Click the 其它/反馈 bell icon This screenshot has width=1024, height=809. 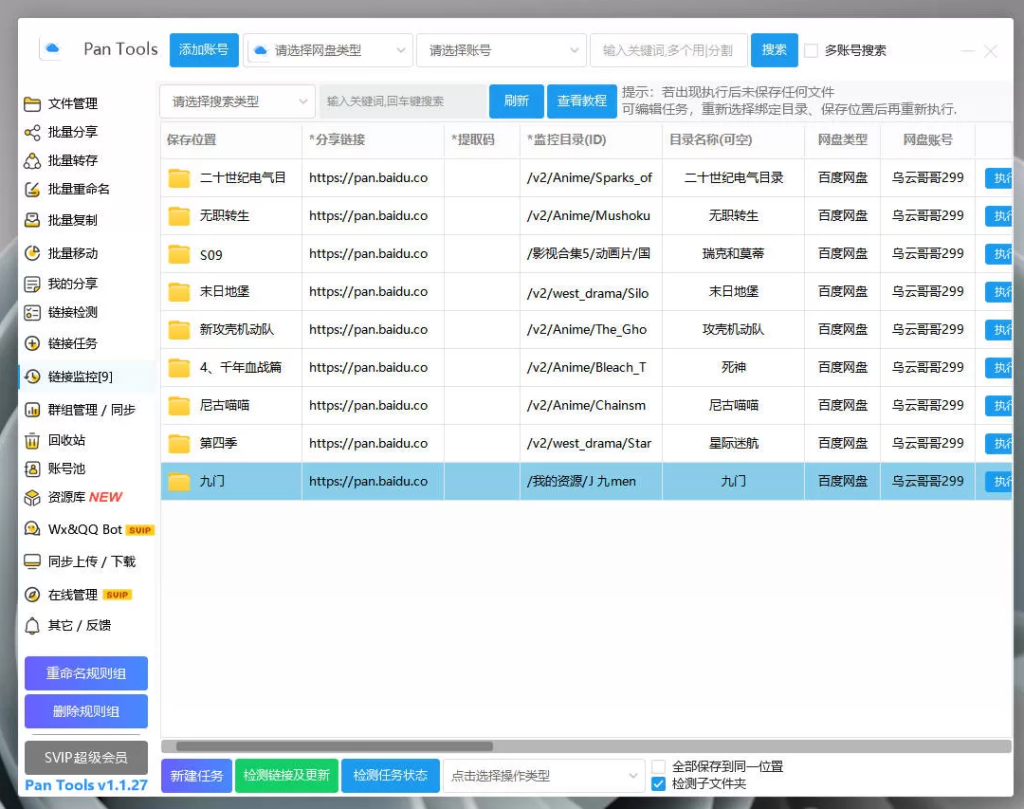coord(32,626)
